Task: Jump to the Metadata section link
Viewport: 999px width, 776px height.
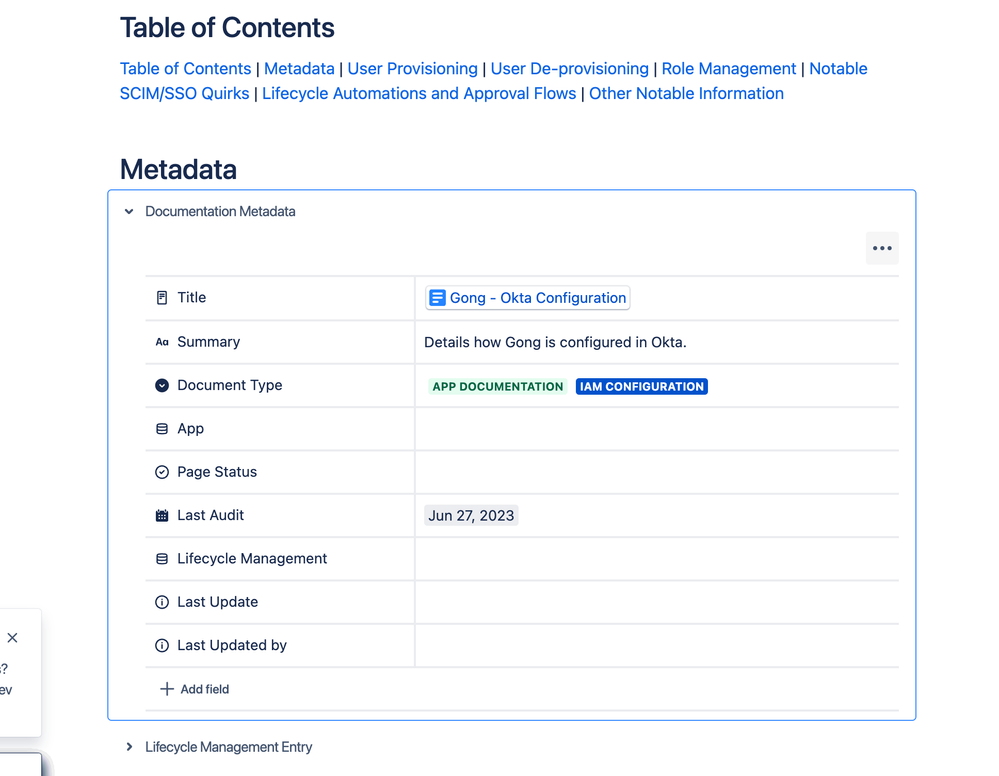Action: 299,69
